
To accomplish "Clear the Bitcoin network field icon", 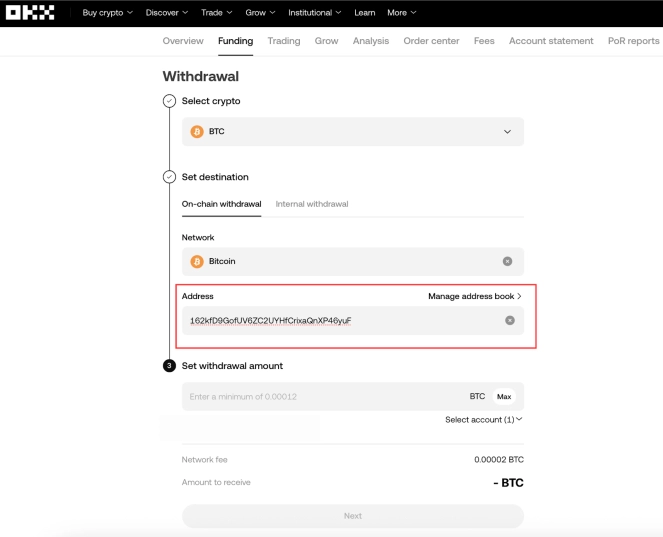I will click(507, 261).
